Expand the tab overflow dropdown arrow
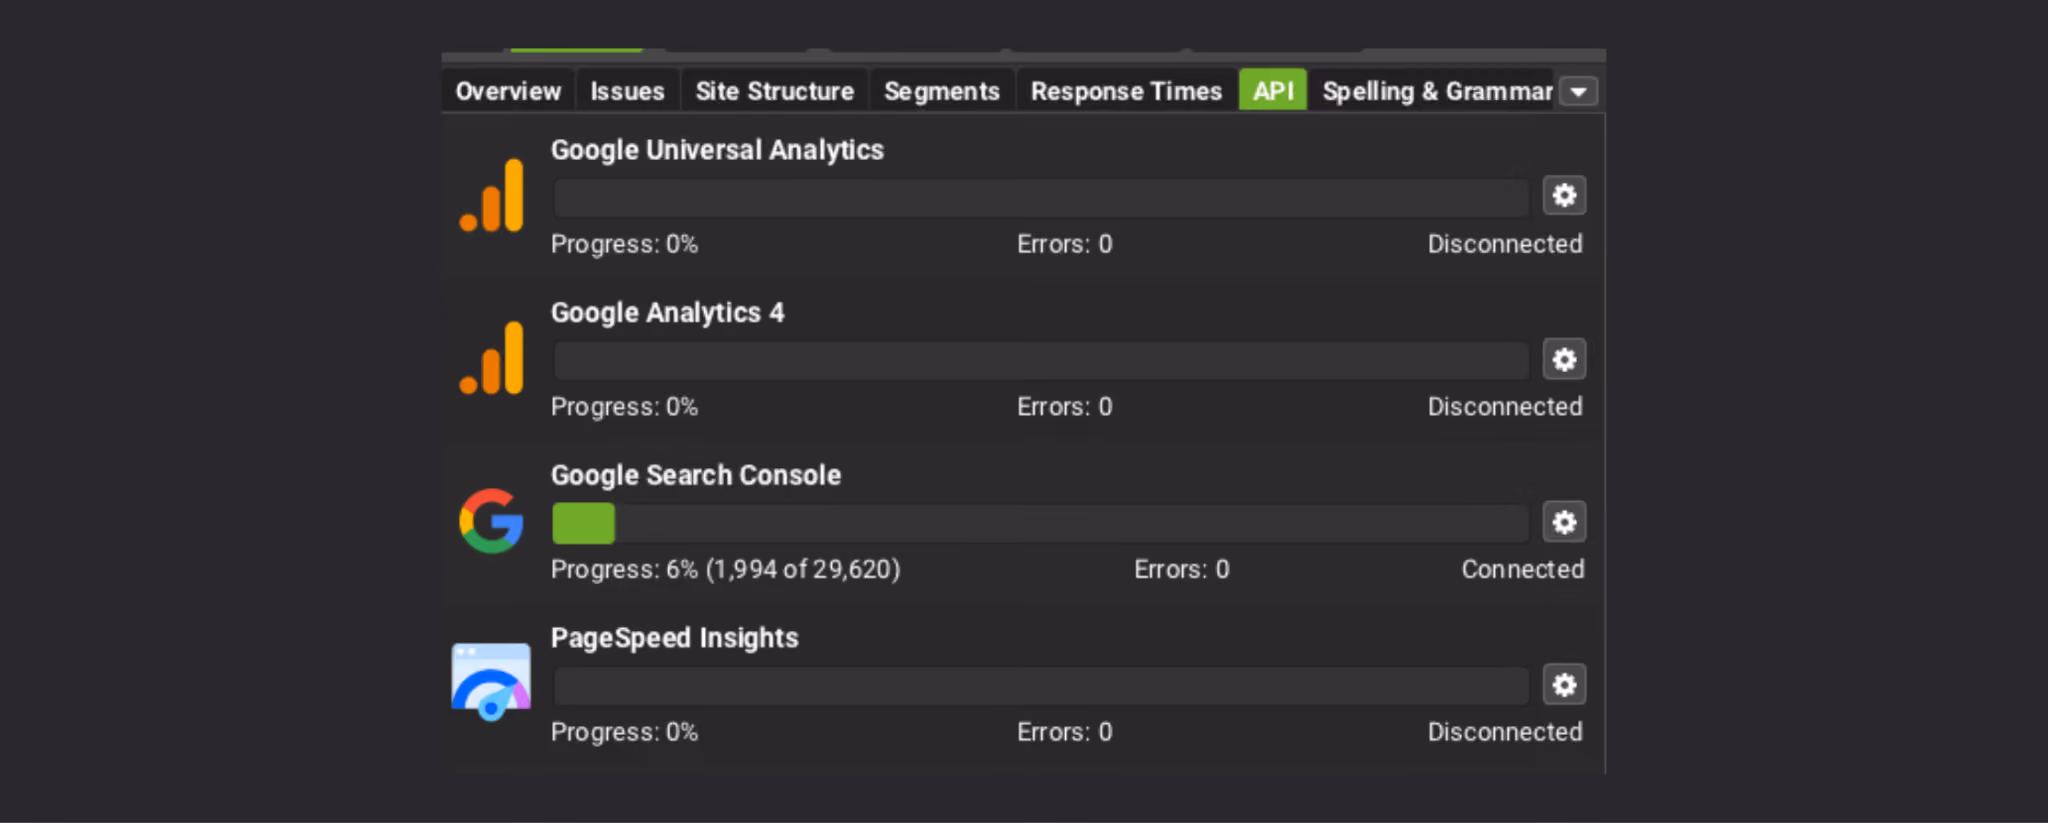This screenshot has width=2048, height=823. [x=1578, y=92]
